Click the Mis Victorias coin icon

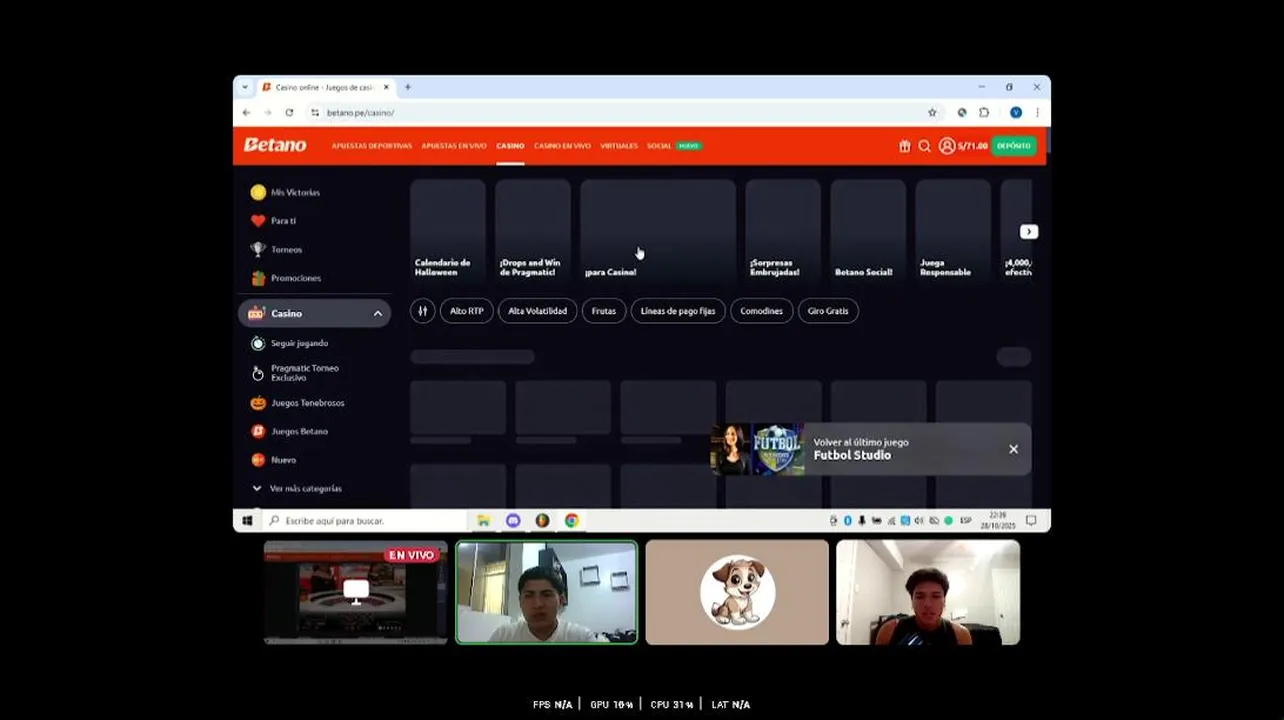pyautogui.click(x=258, y=192)
